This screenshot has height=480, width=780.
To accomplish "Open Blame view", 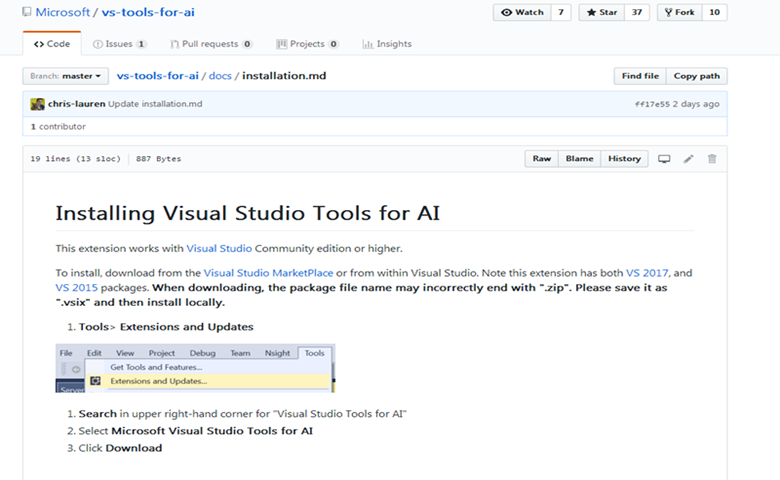I will click(x=580, y=159).
